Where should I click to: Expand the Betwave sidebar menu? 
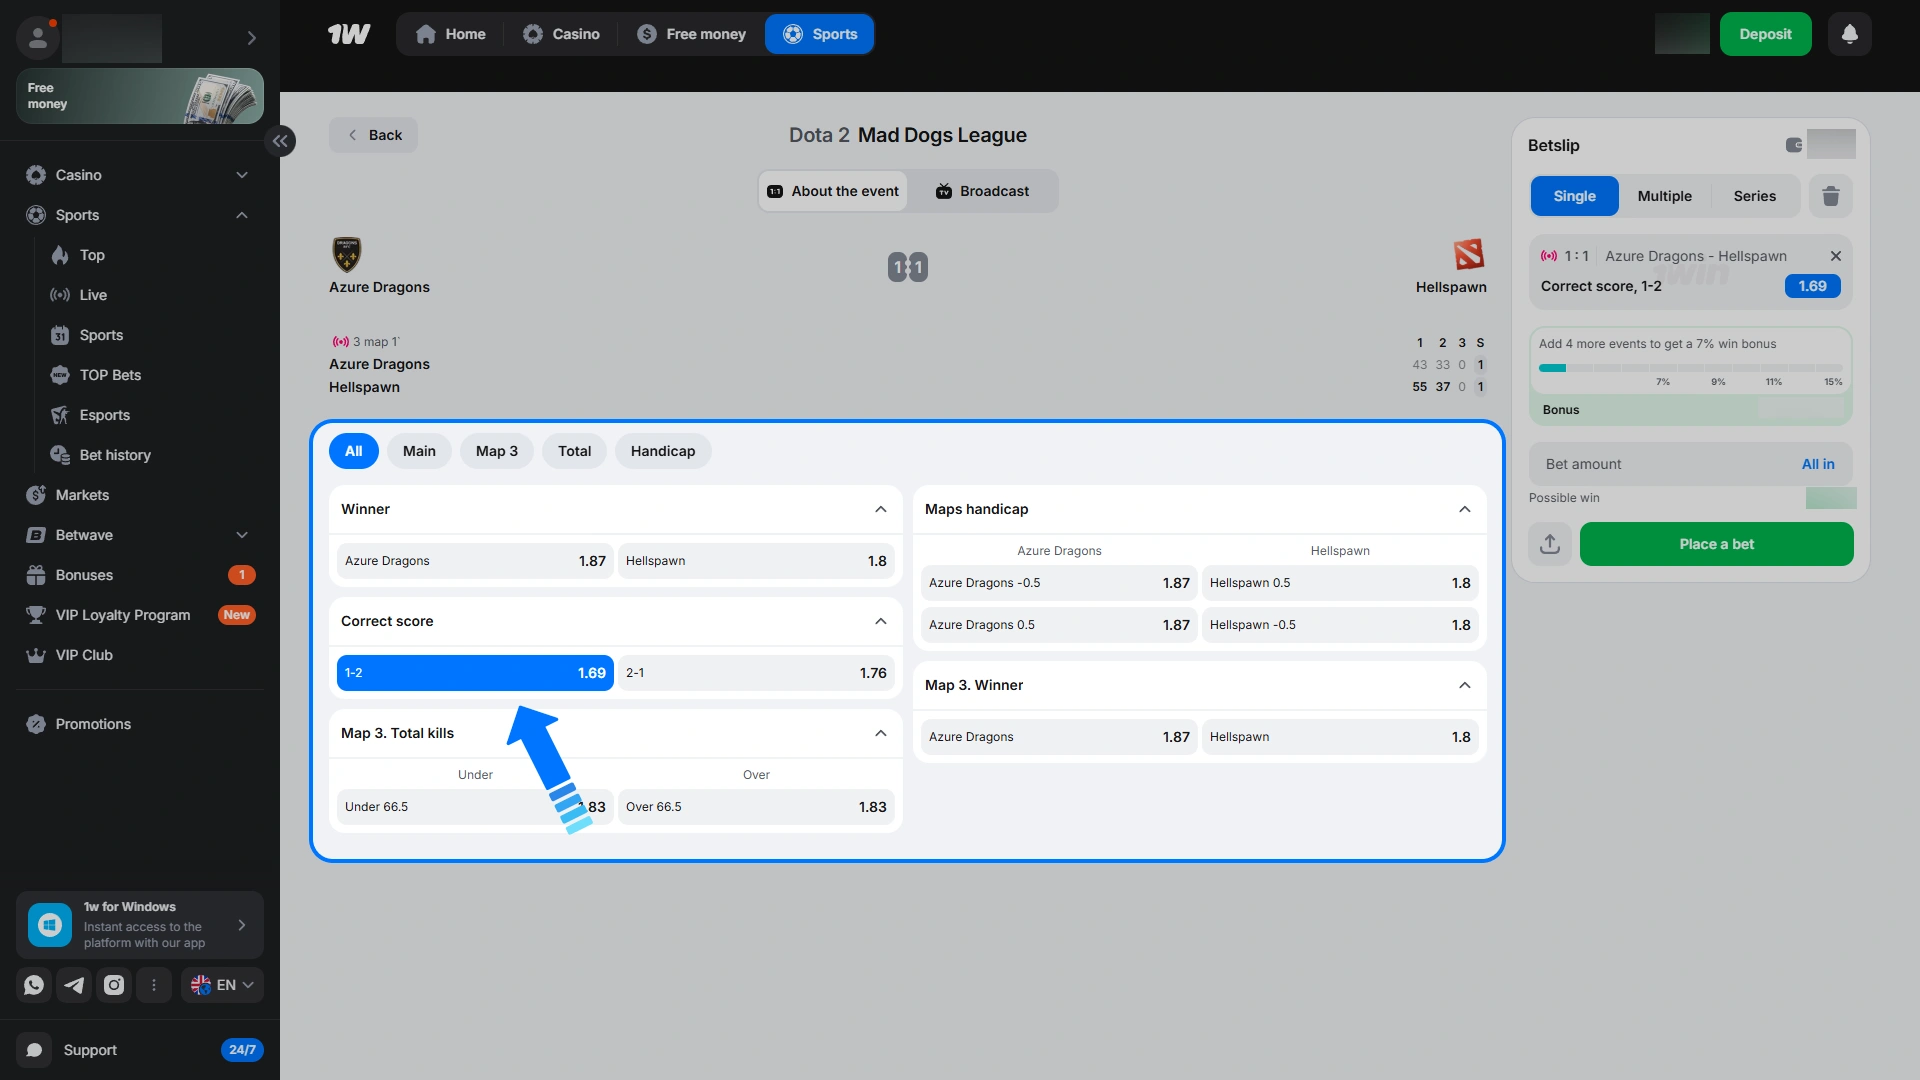tap(242, 535)
